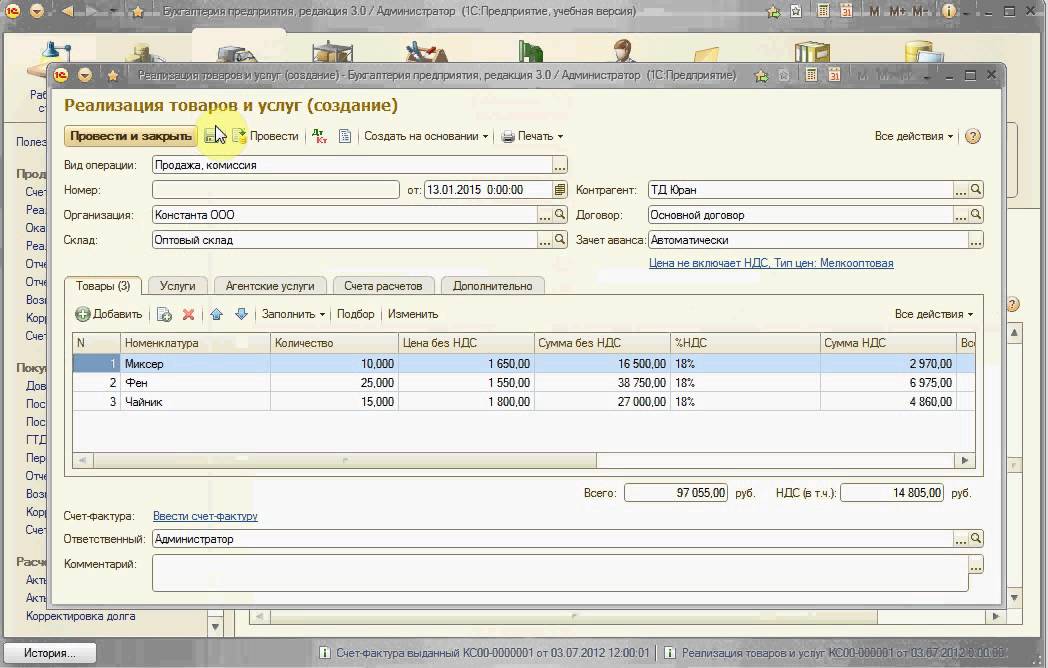Delete selected row with red X
Image resolution: width=1048 pixels, height=668 pixels.
pos(188,314)
